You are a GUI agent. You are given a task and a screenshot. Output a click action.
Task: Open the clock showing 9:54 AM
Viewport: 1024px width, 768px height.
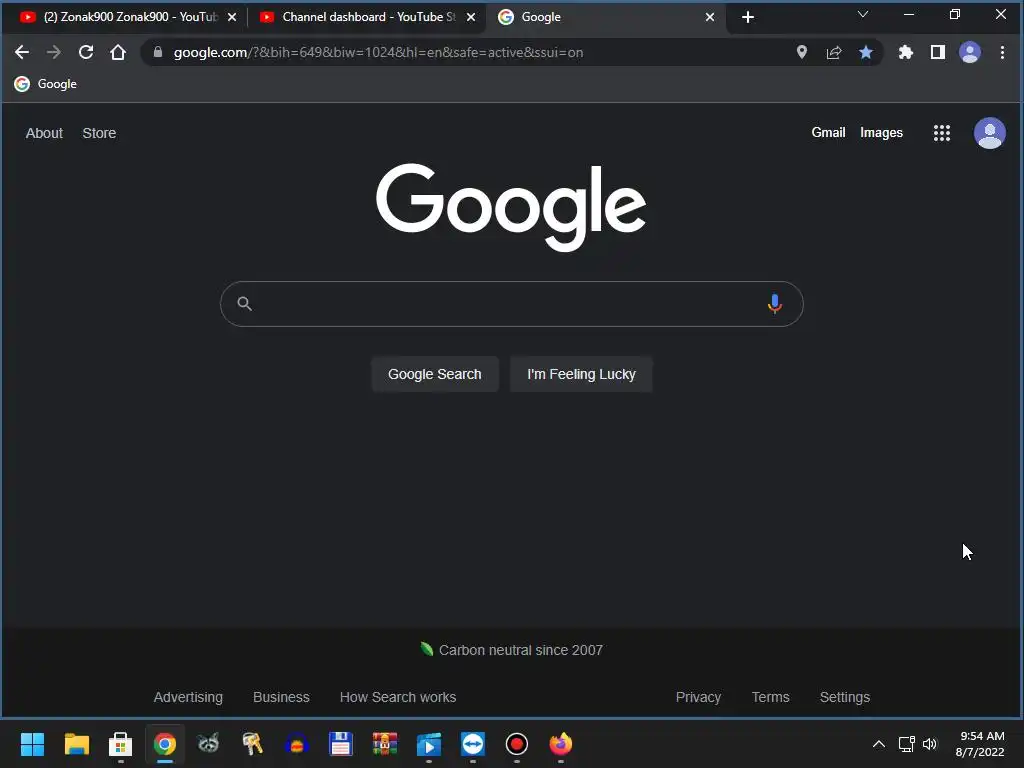tap(980, 744)
